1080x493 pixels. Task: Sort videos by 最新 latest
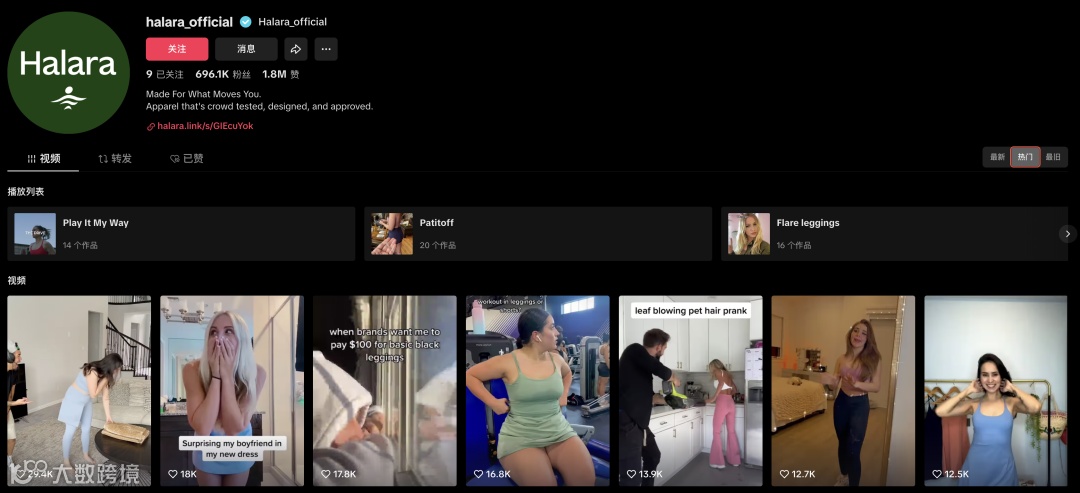(997, 157)
